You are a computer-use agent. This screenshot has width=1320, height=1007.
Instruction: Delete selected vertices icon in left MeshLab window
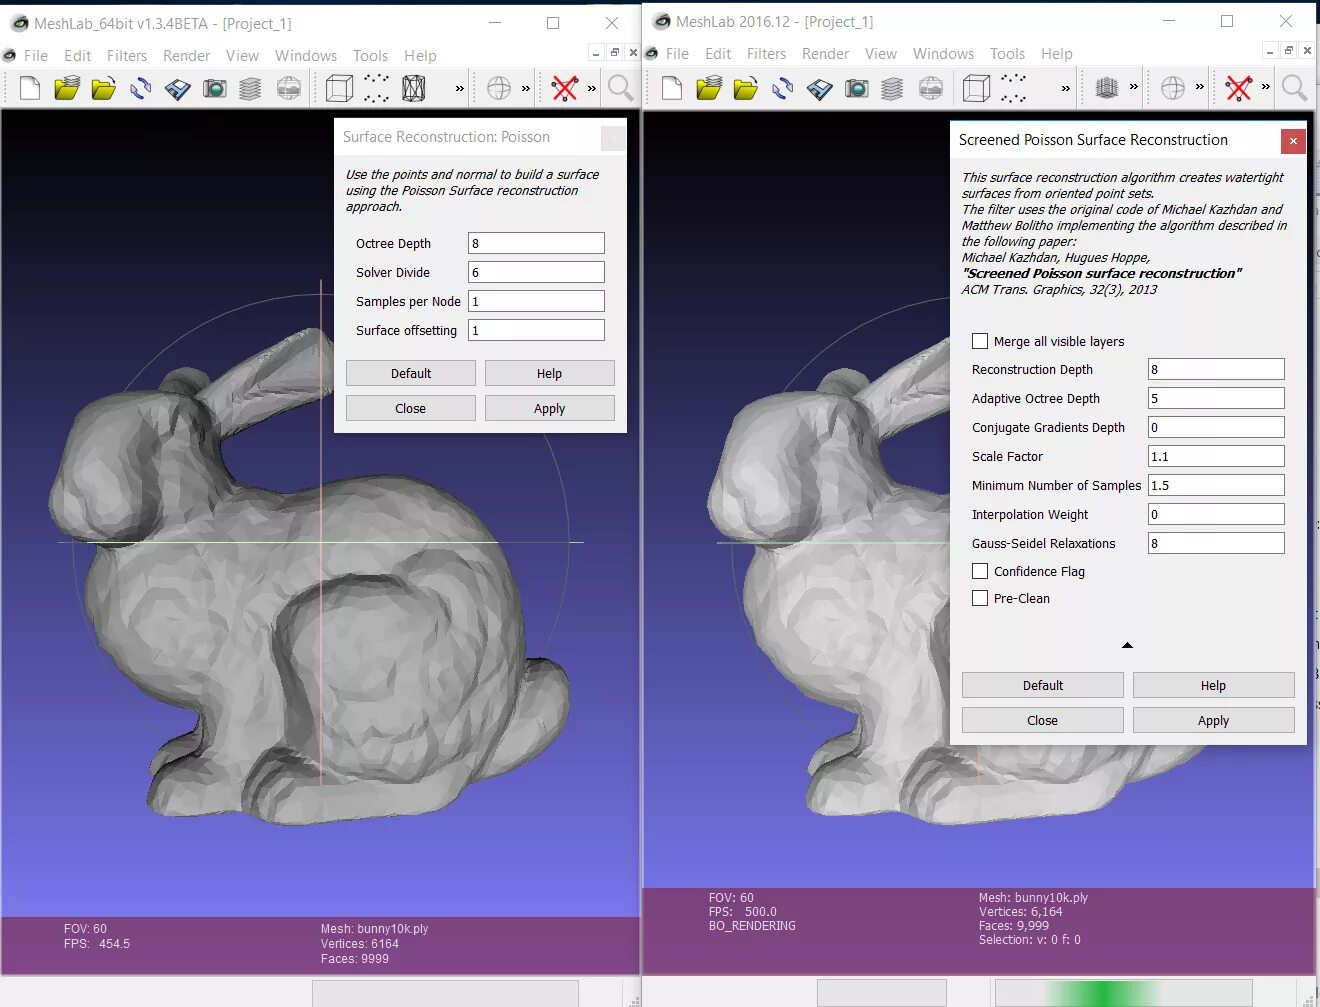pyautogui.click(x=565, y=89)
